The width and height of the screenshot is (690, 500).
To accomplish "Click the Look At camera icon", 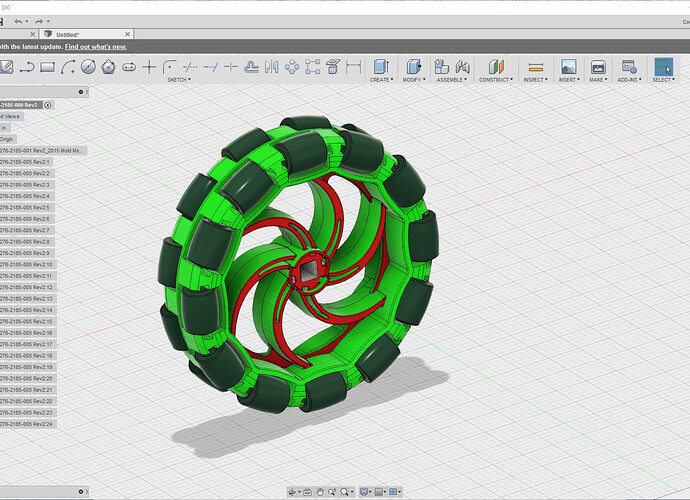I will pos(308,492).
